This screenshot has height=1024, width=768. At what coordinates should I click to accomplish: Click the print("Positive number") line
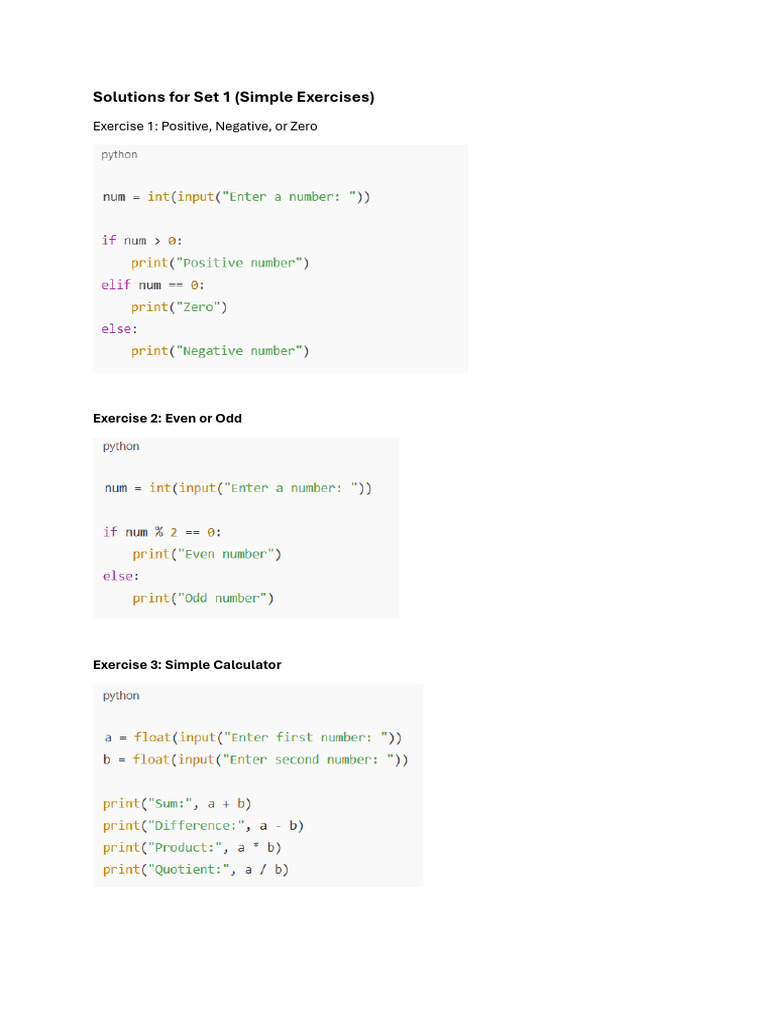pos(220,263)
